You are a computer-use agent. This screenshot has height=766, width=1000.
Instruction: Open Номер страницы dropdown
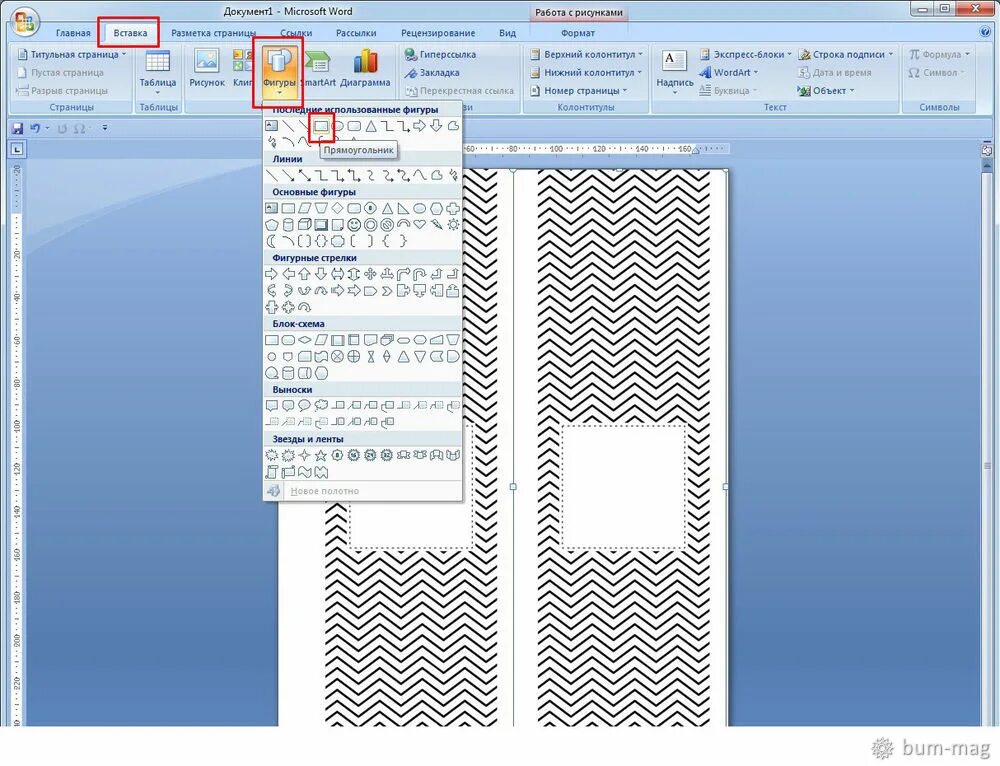click(x=578, y=91)
